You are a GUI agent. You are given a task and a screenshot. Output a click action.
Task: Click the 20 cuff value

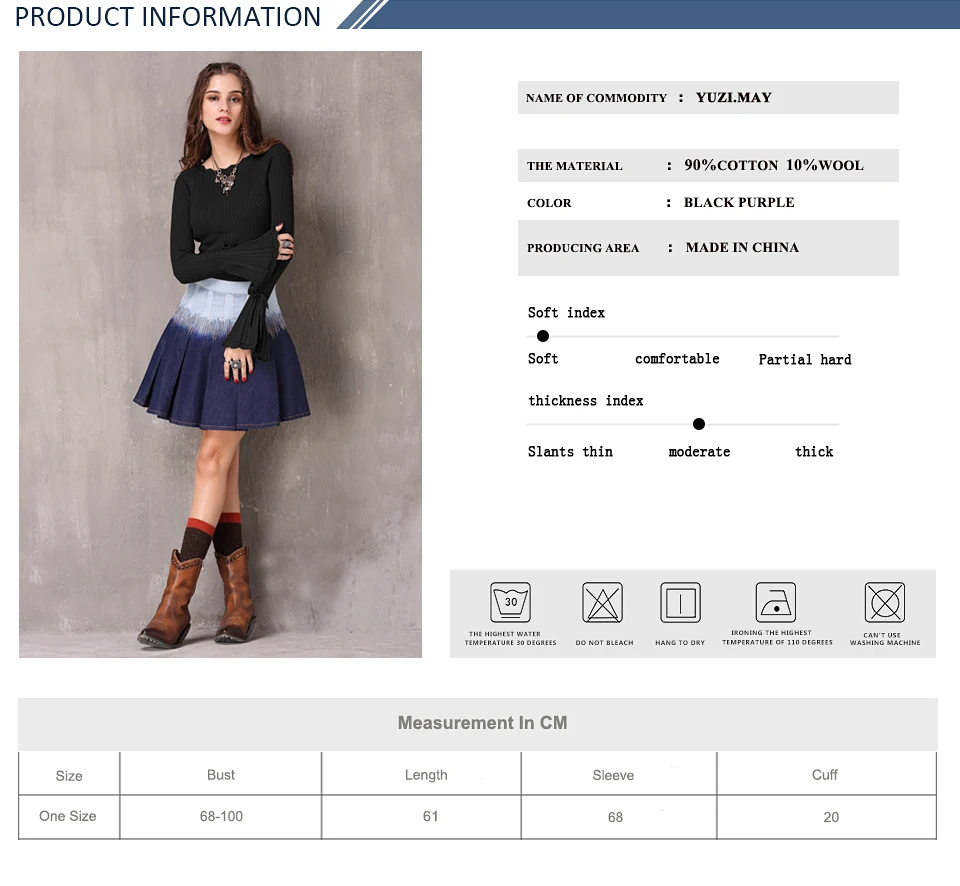coord(831,817)
